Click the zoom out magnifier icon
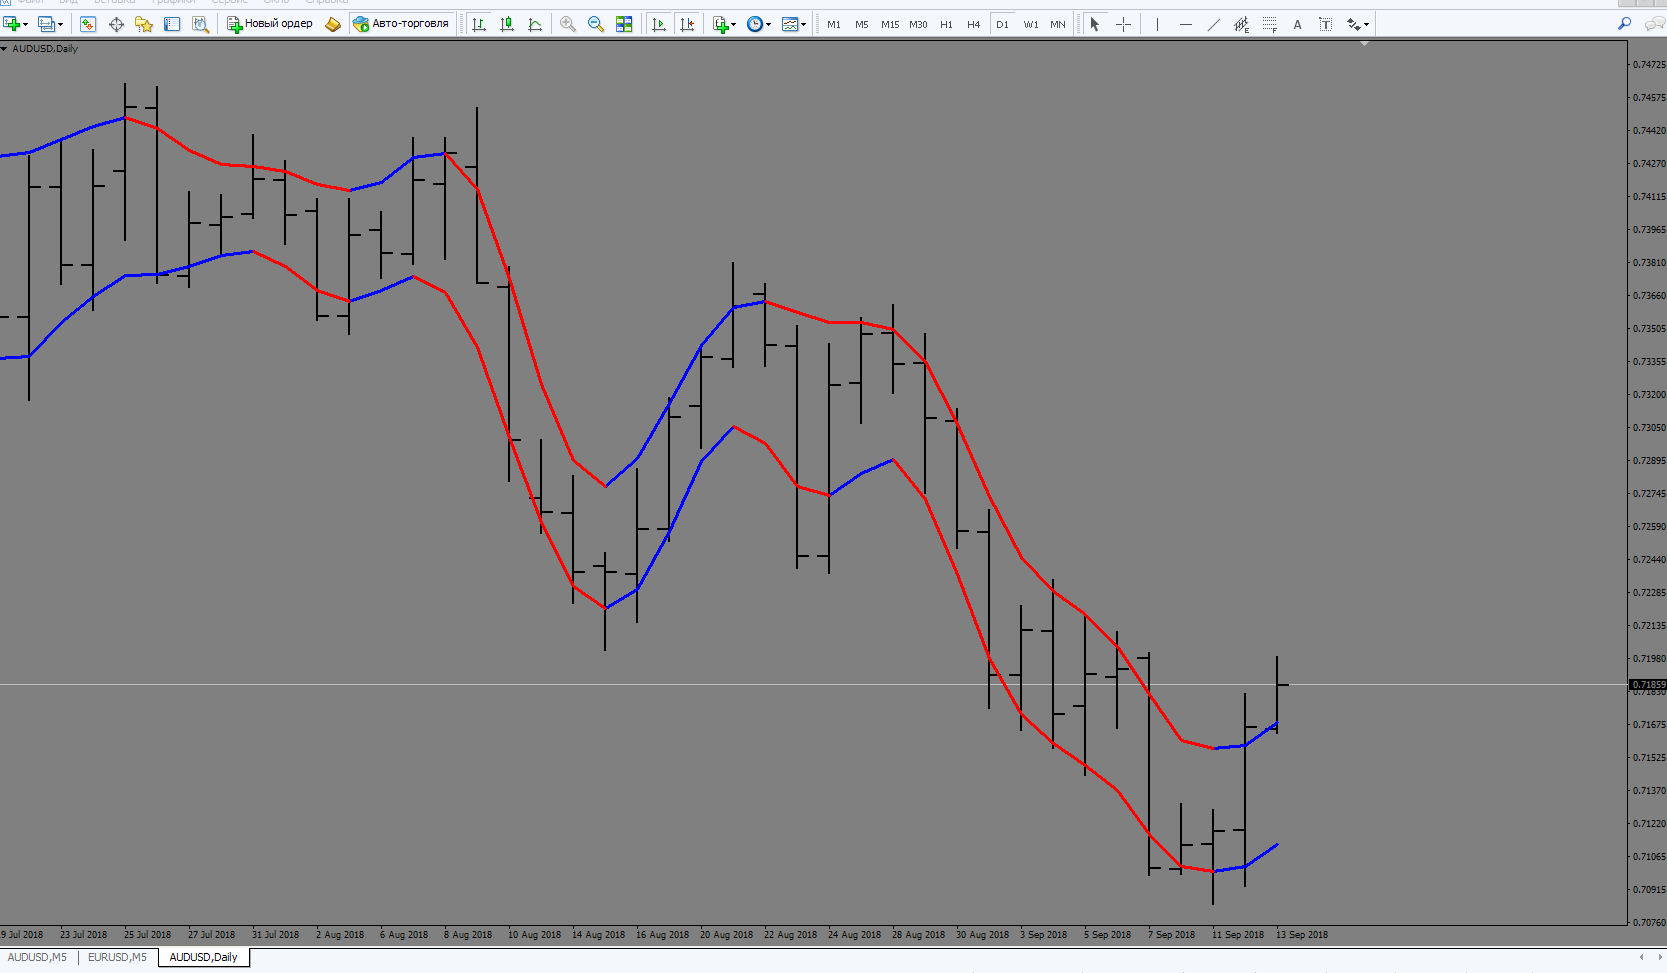The width and height of the screenshot is (1667, 973). (596, 24)
